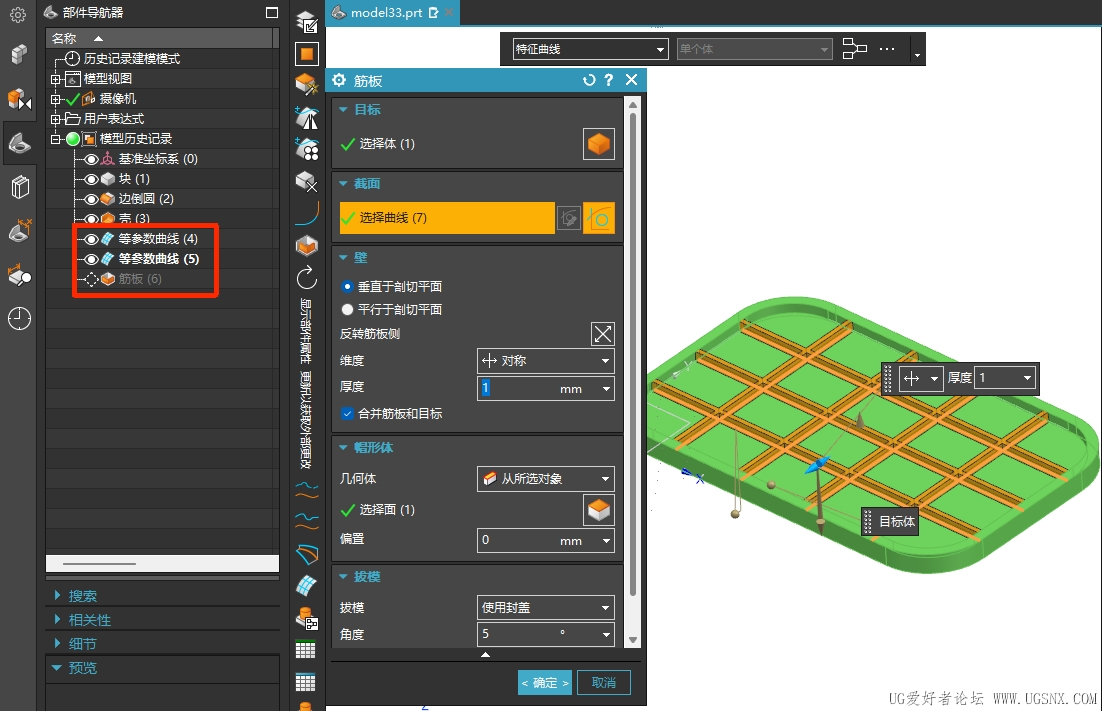This screenshot has width=1102, height=711.
Task: Click select face cube icon in Cap section
Action: [599, 510]
